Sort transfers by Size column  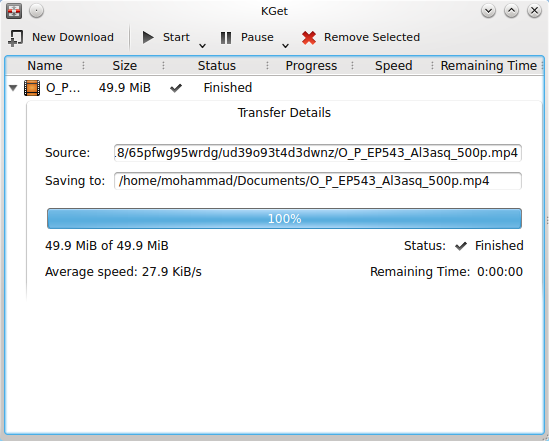click(124, 66)
